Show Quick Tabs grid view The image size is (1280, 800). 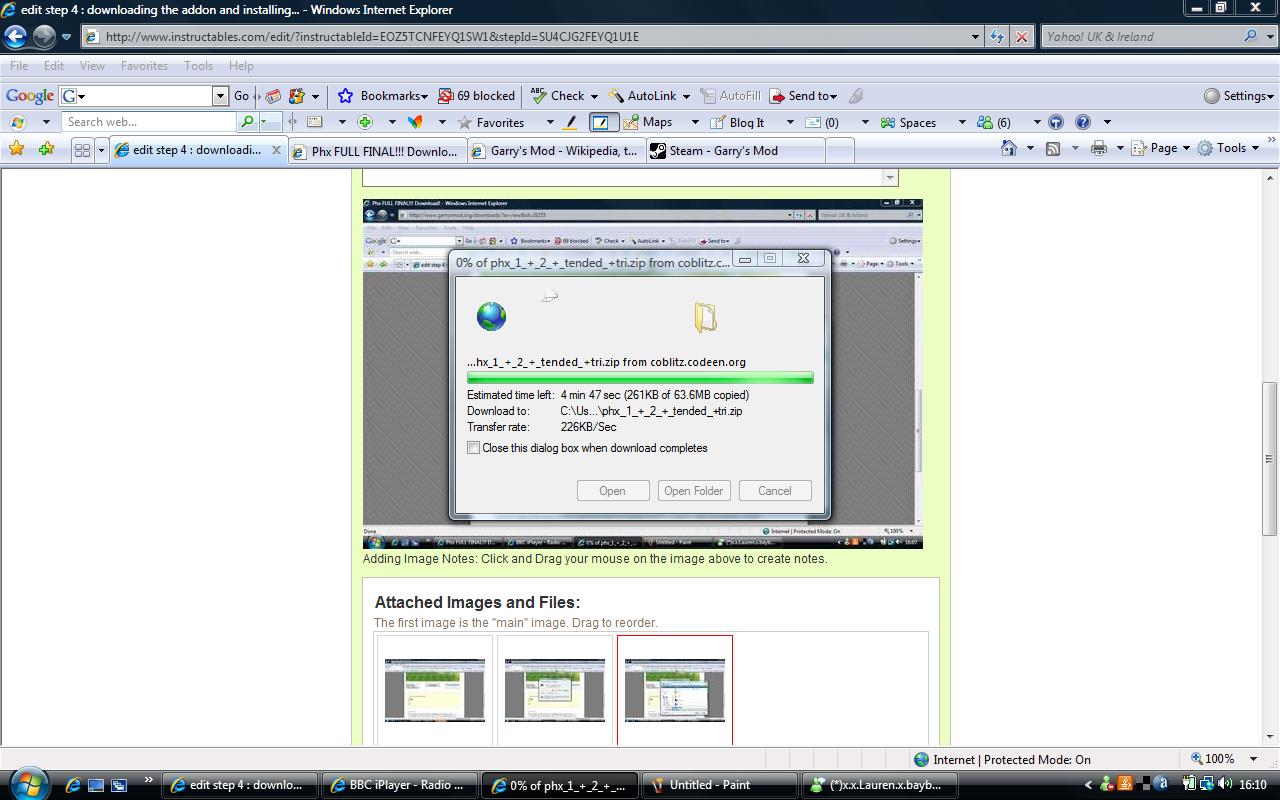click(83, 150)
